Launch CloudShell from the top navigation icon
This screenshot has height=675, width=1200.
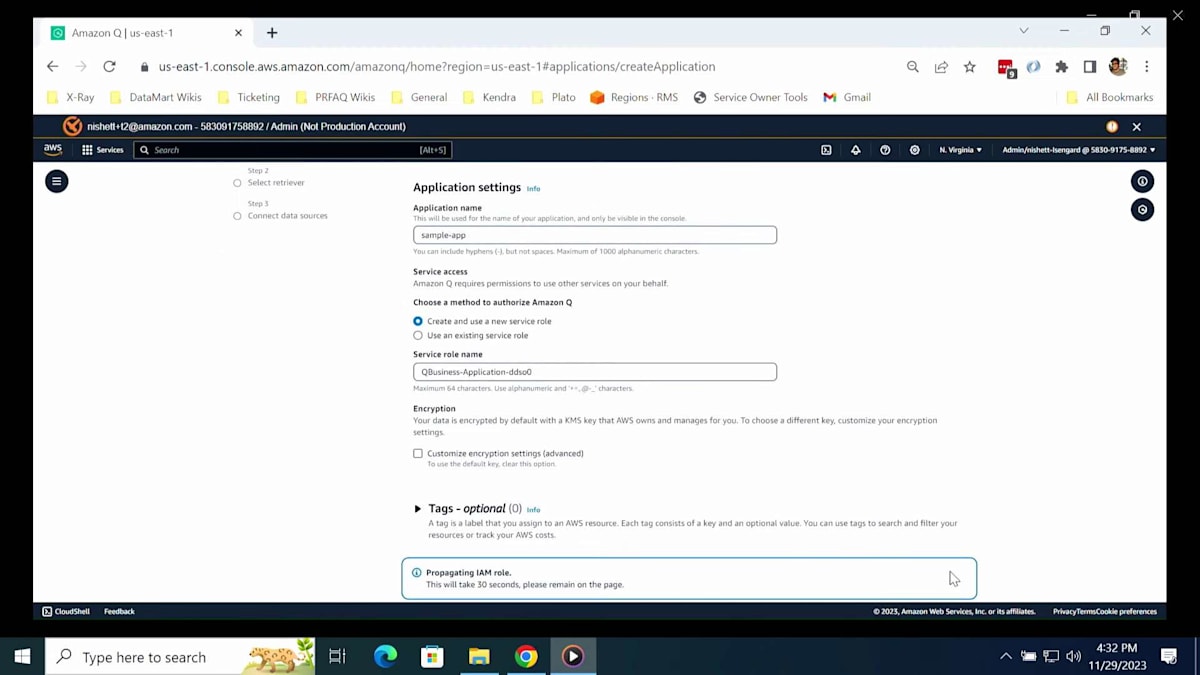tap(826, 150)
